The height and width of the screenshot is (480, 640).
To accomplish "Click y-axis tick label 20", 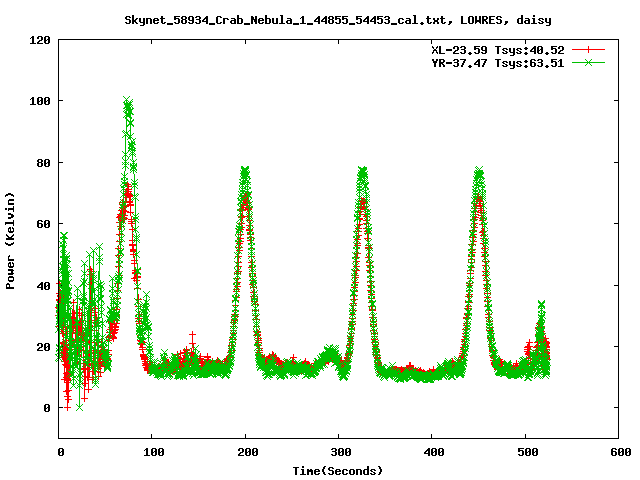I will (x=43, y=347).
